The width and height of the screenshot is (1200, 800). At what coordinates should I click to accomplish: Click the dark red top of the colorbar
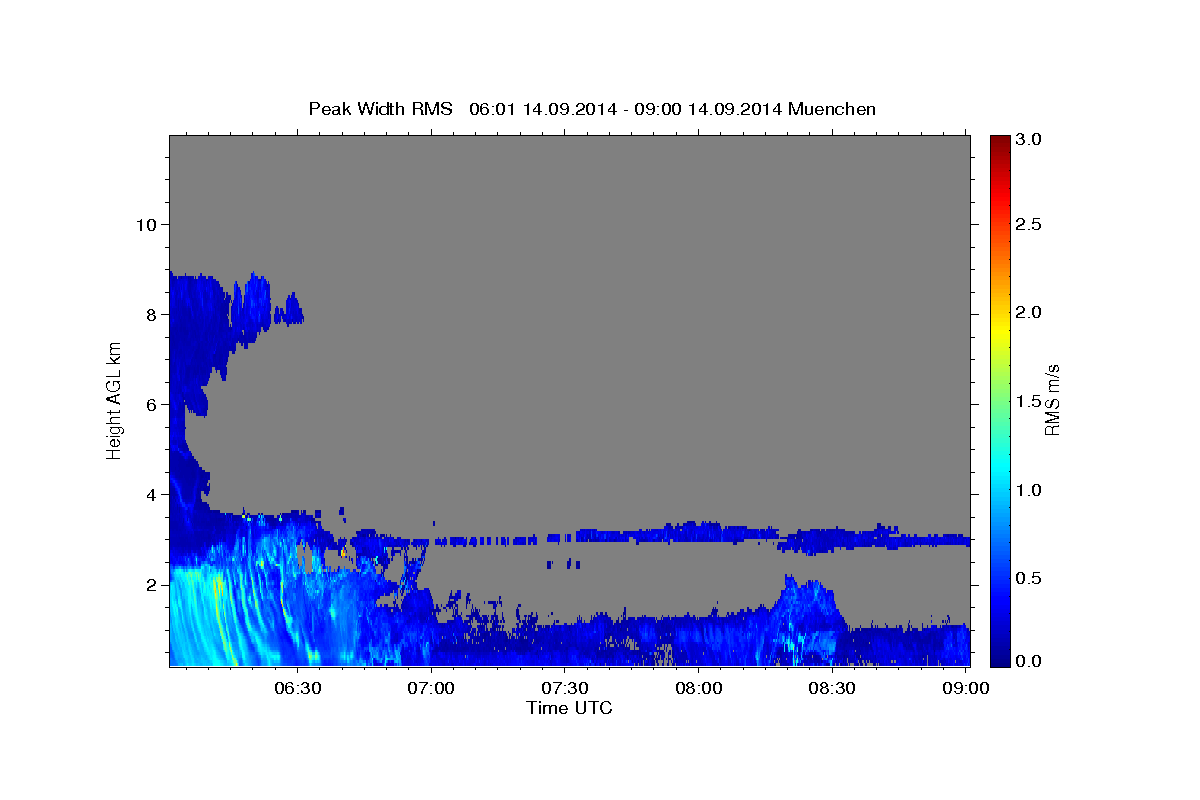(1000, 145)
